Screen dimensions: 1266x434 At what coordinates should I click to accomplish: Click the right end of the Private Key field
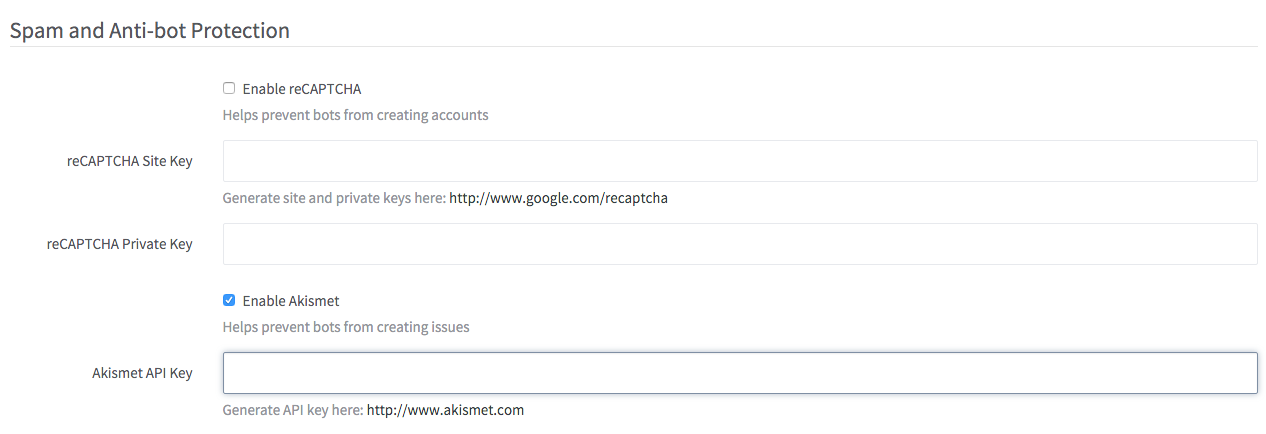click(1240, 244)
